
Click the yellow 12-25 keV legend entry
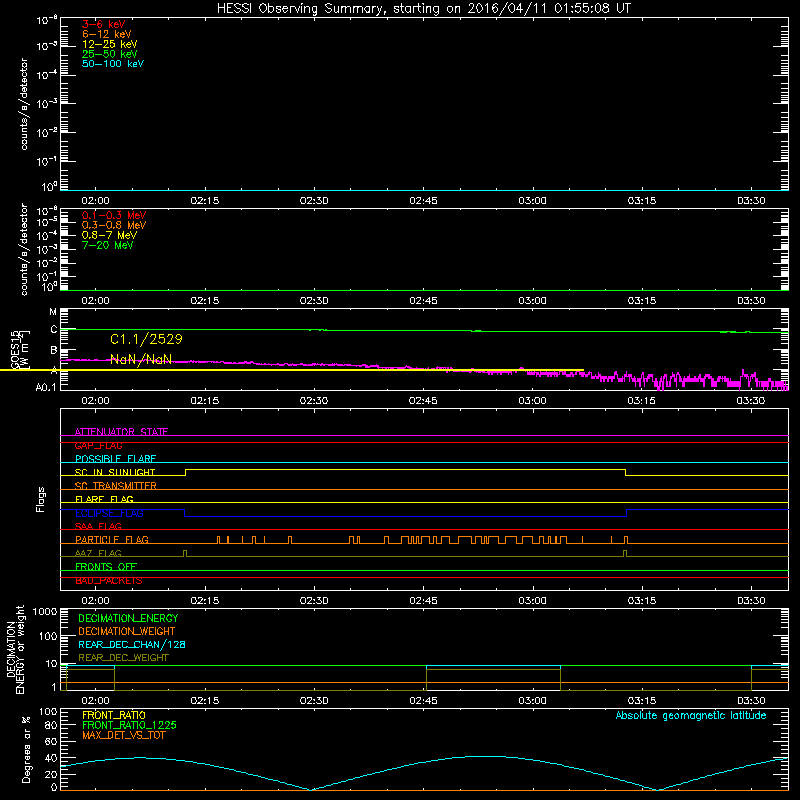(x=109, y=44)
